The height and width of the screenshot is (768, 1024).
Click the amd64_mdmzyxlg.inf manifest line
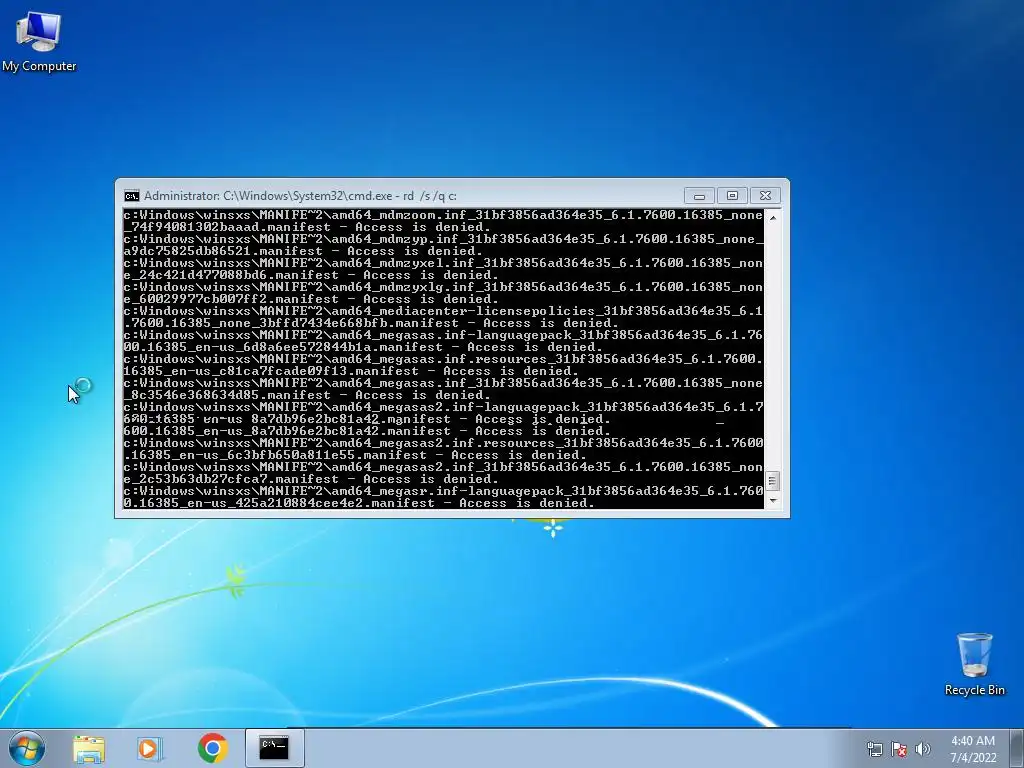tap(443, 287)
